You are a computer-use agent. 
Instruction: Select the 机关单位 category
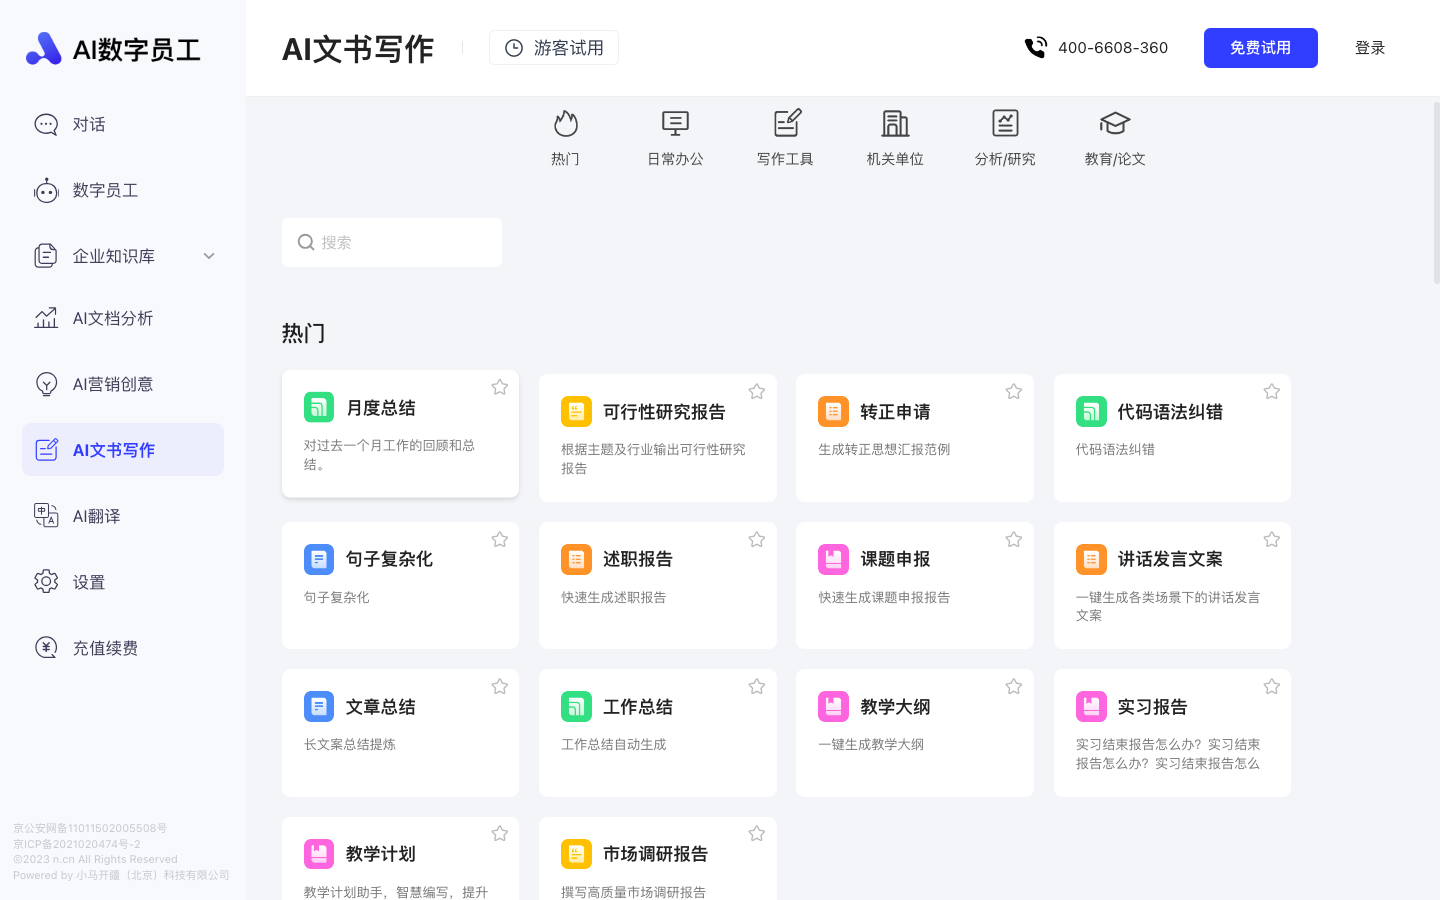pyautogui.click(x=895, y=138)
